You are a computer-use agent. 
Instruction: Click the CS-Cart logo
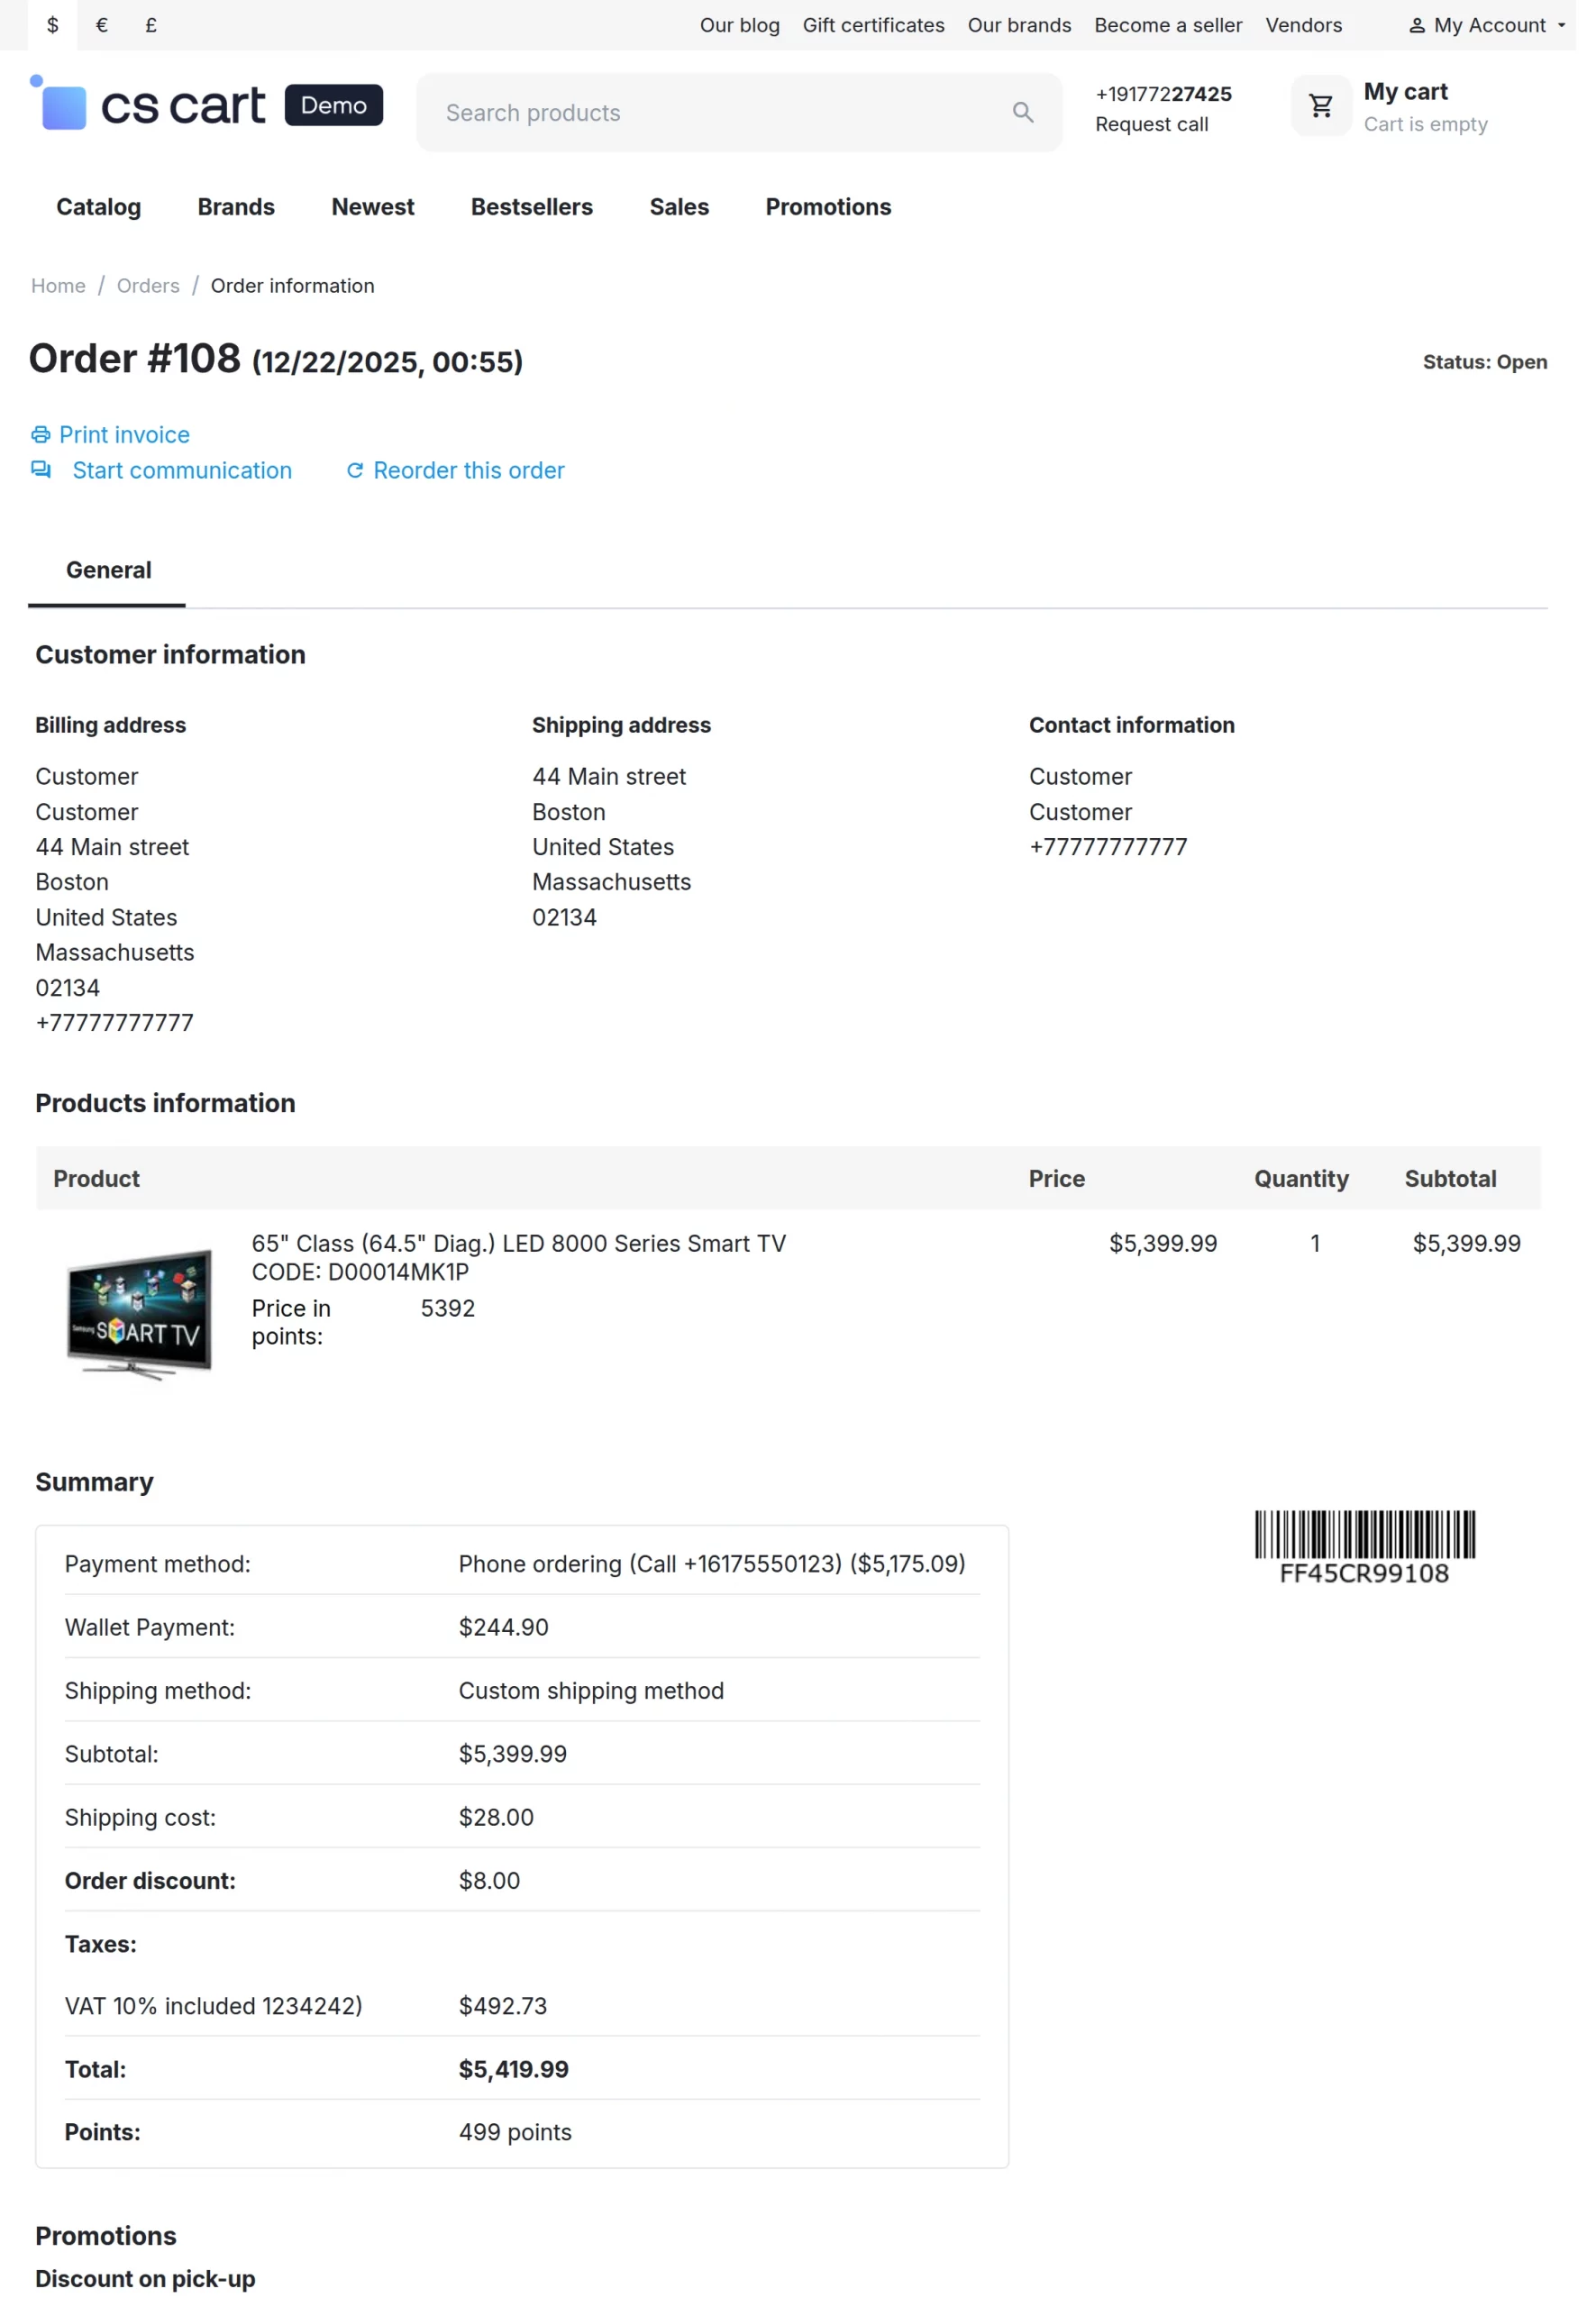click(150, 105)
